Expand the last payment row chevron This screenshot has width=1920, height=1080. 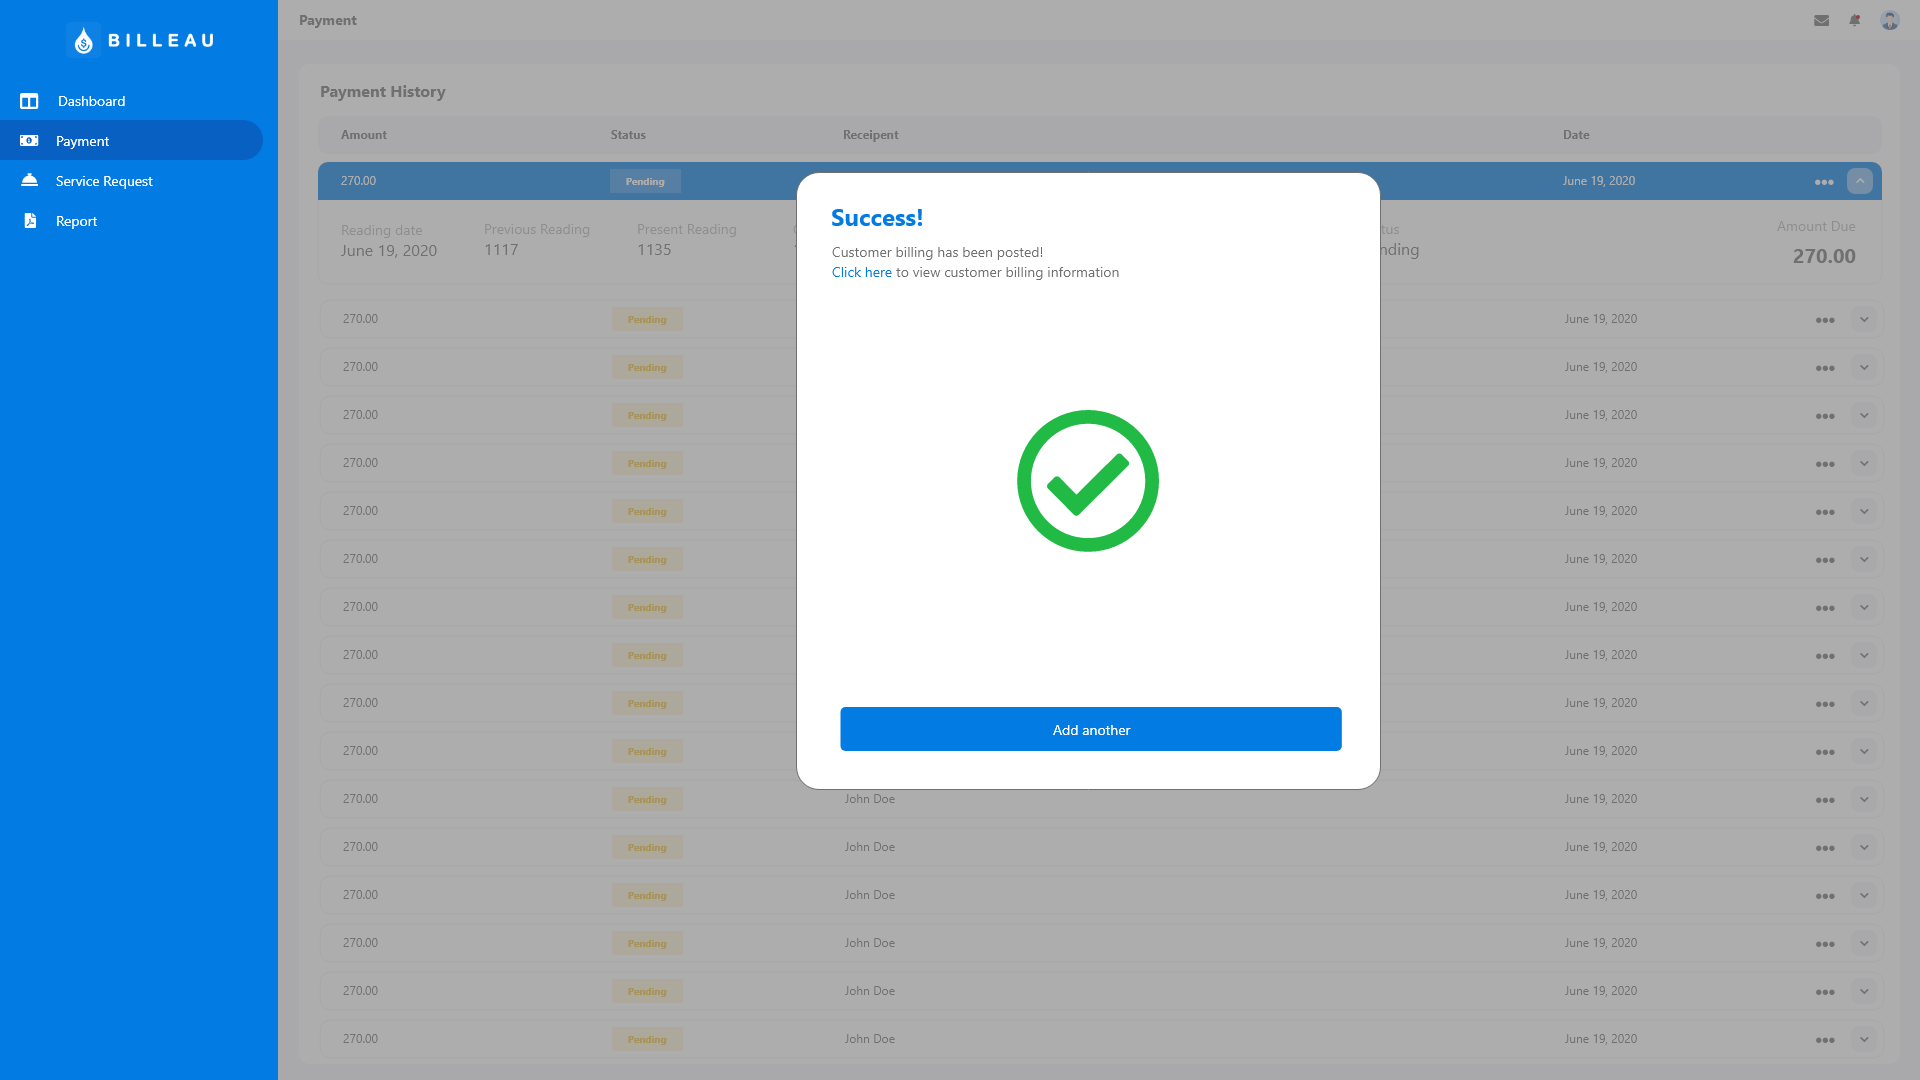click(1863, 1039)
